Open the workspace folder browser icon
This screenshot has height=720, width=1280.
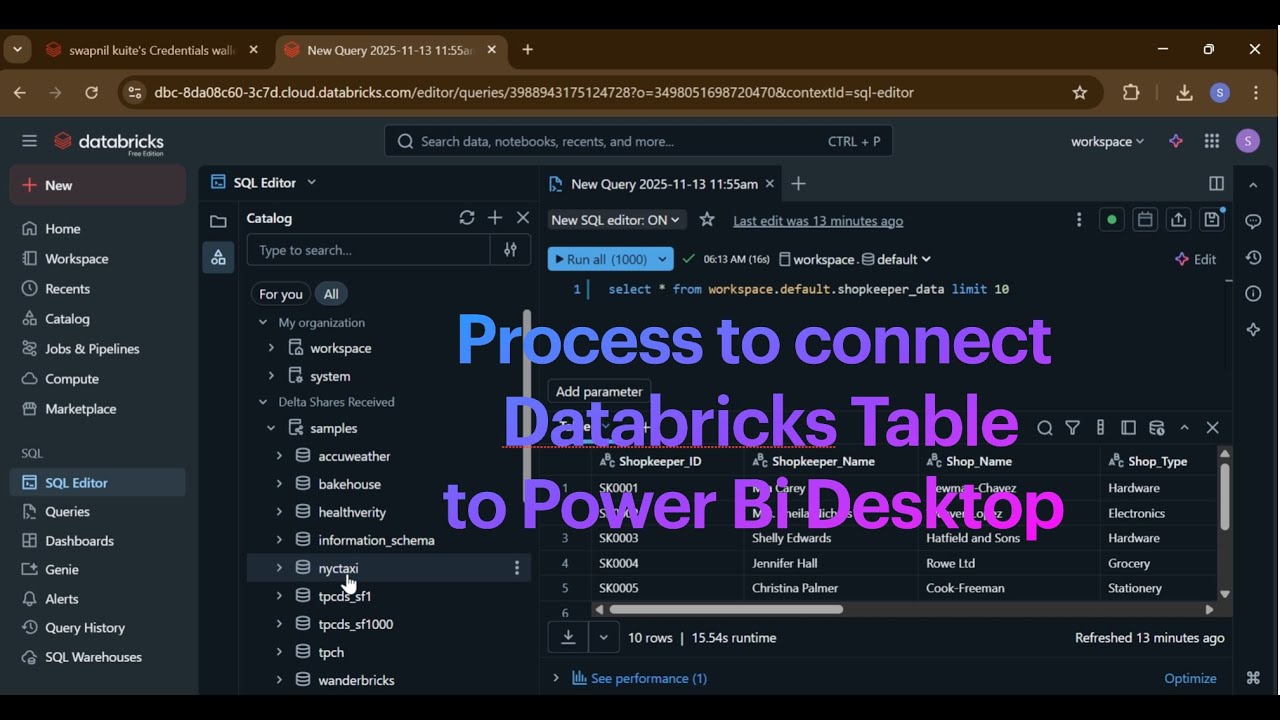point(218,221)
